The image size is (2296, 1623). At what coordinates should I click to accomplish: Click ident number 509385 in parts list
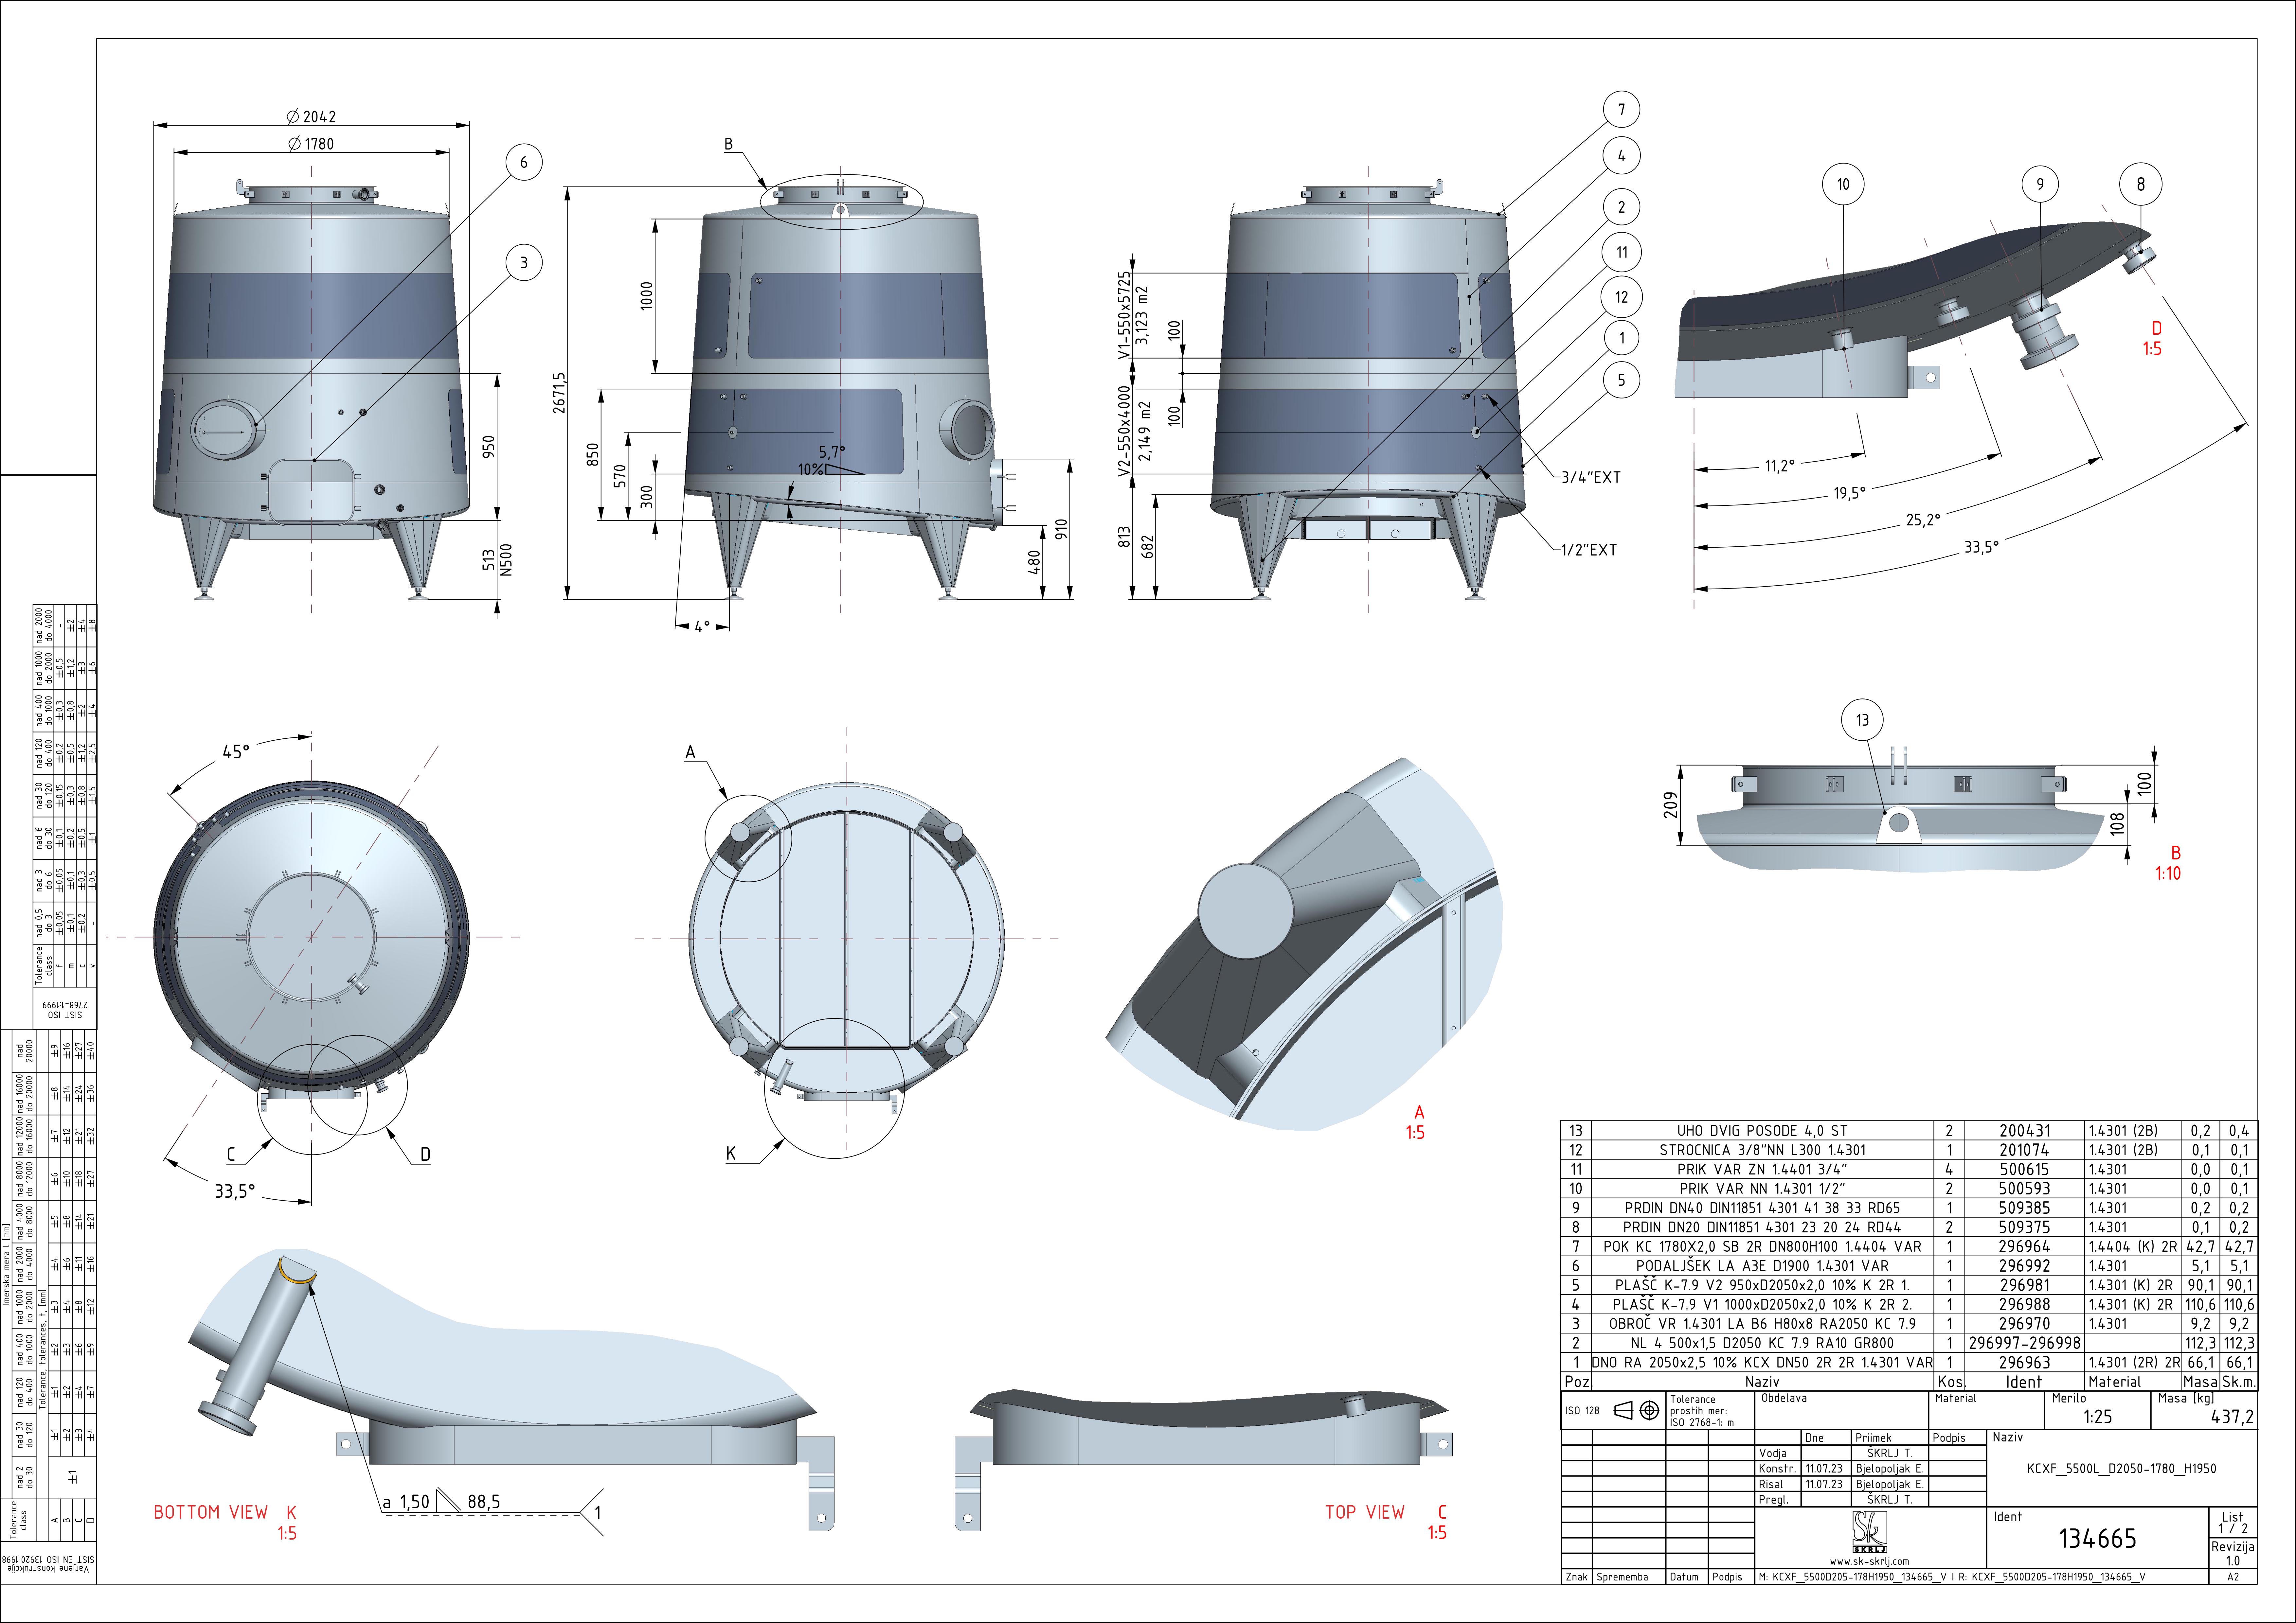(x=2024, y=1208)
